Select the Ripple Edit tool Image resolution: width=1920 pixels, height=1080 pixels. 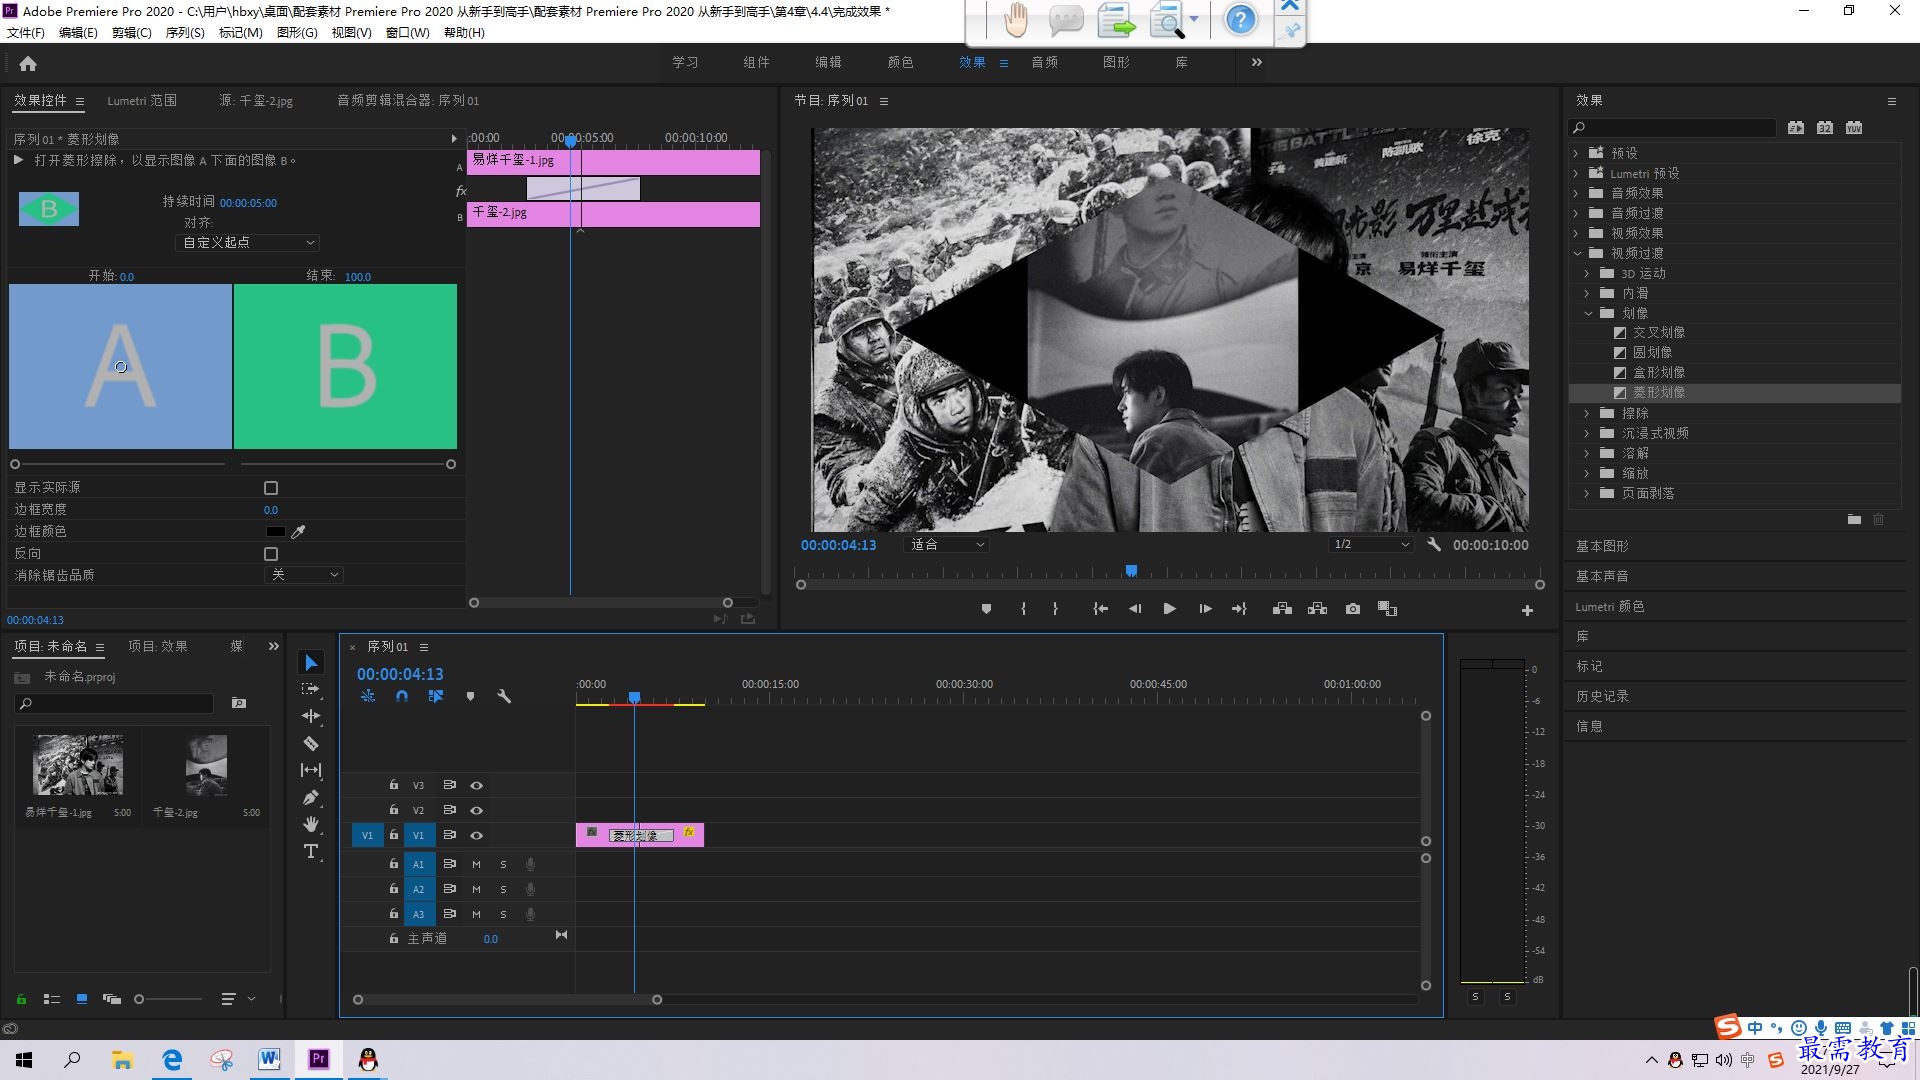point(311,716)
